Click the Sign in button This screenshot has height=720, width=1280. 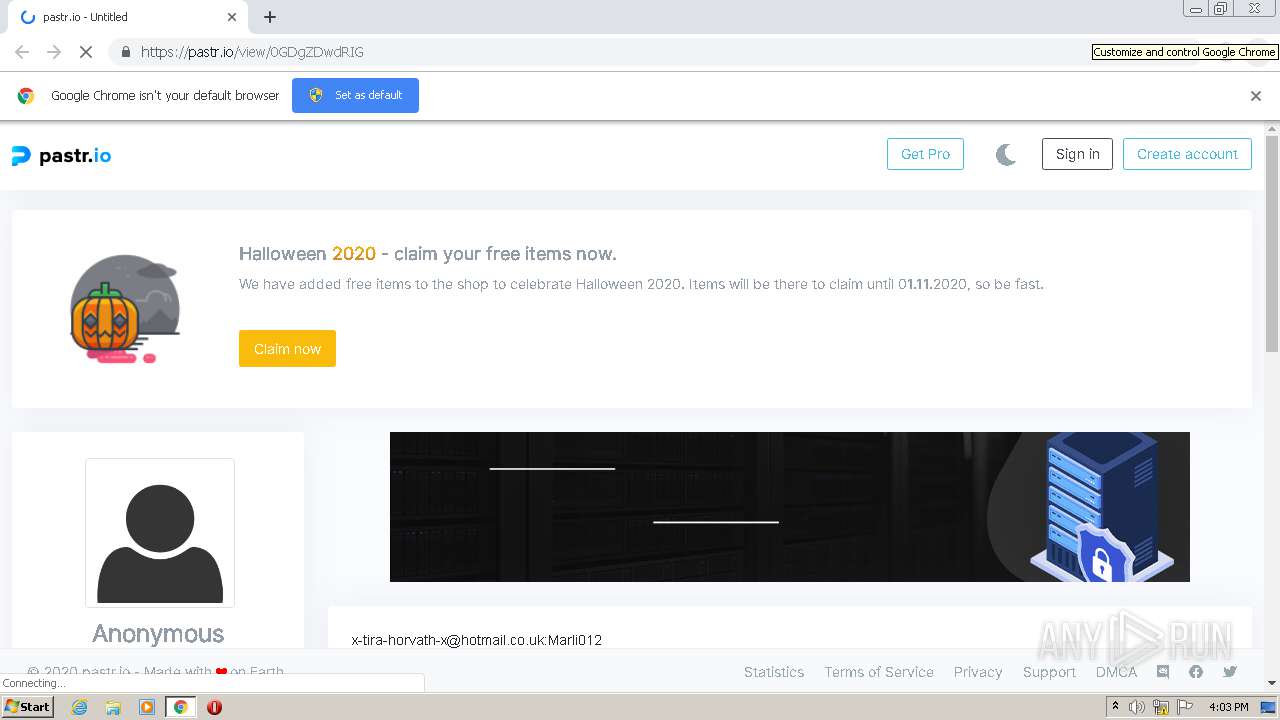click(x=1077, y=154)
